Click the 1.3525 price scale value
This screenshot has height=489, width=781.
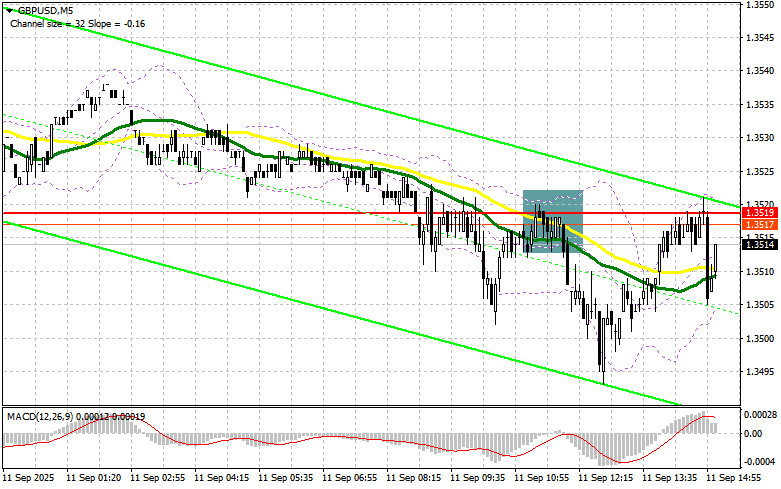pos(760,171)
